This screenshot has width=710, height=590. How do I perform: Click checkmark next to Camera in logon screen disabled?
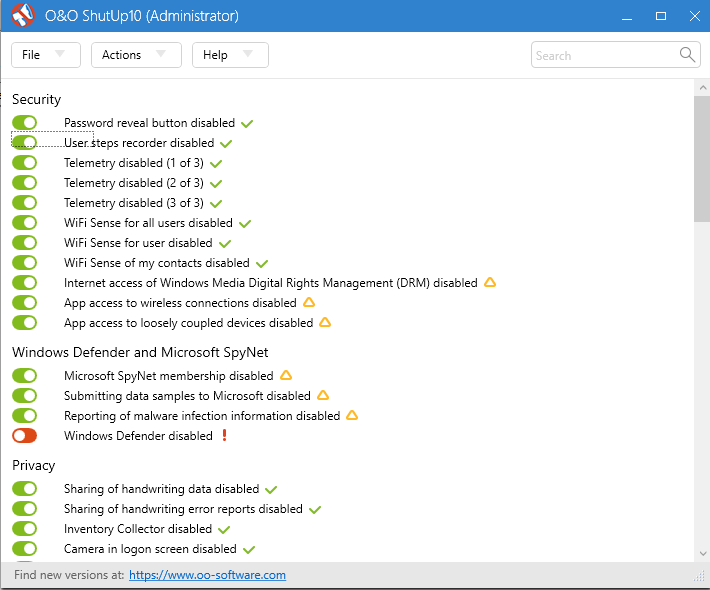(x=249, y=549)
